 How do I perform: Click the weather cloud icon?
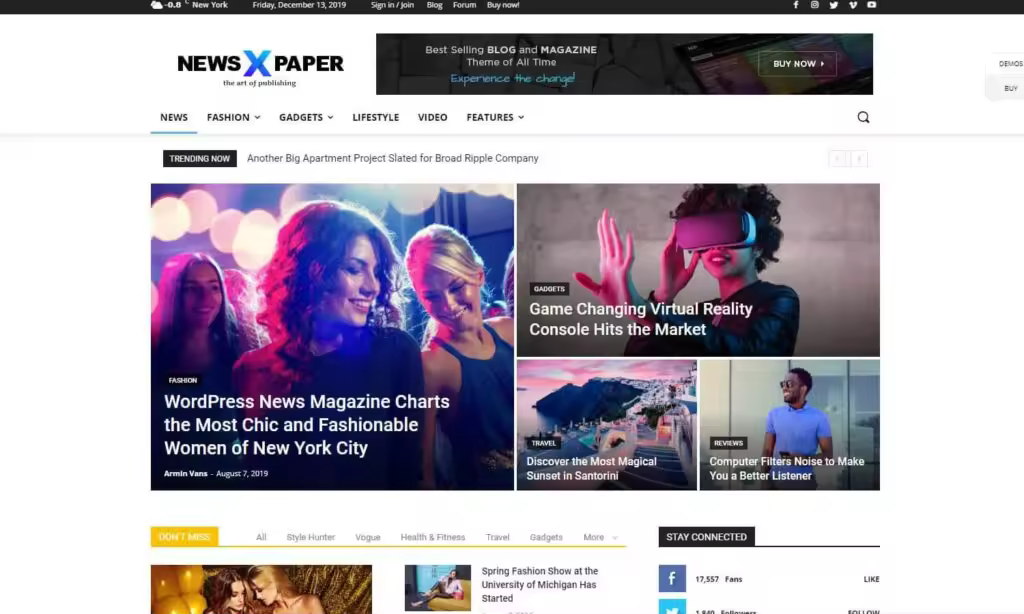157,5
